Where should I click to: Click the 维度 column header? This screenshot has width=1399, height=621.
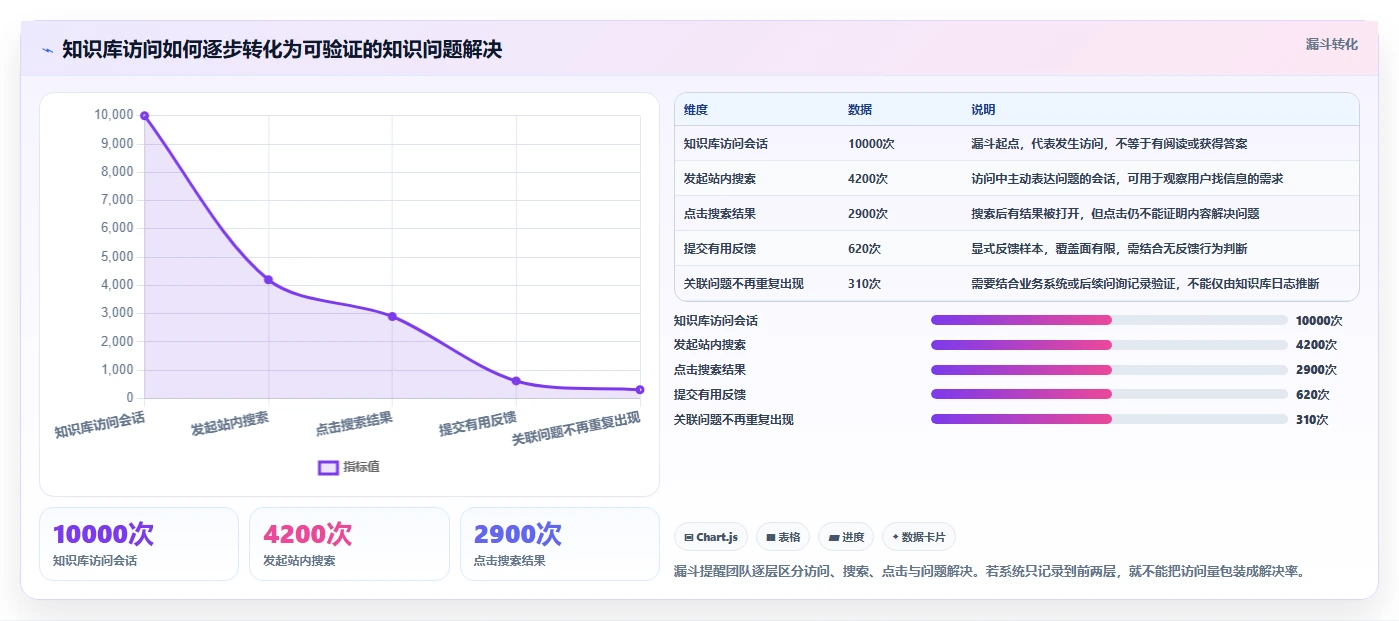(696, 110)
